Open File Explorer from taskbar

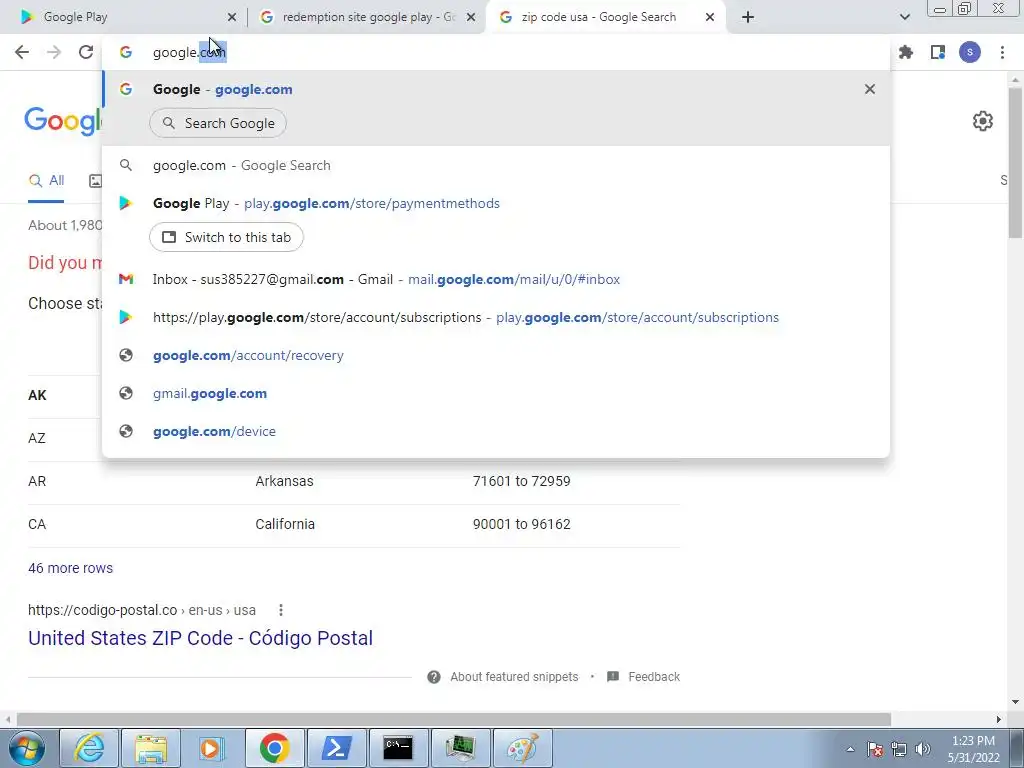(x=151, y=748)
